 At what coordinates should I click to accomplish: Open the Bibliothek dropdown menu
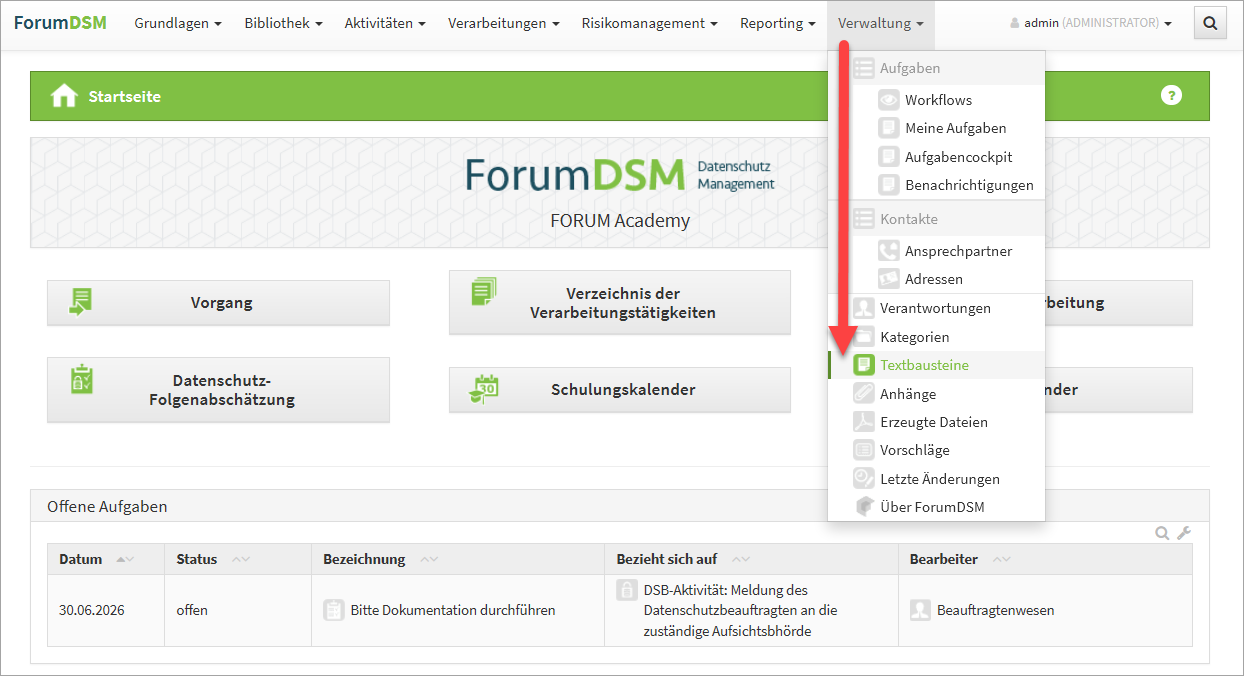[283, 23]
